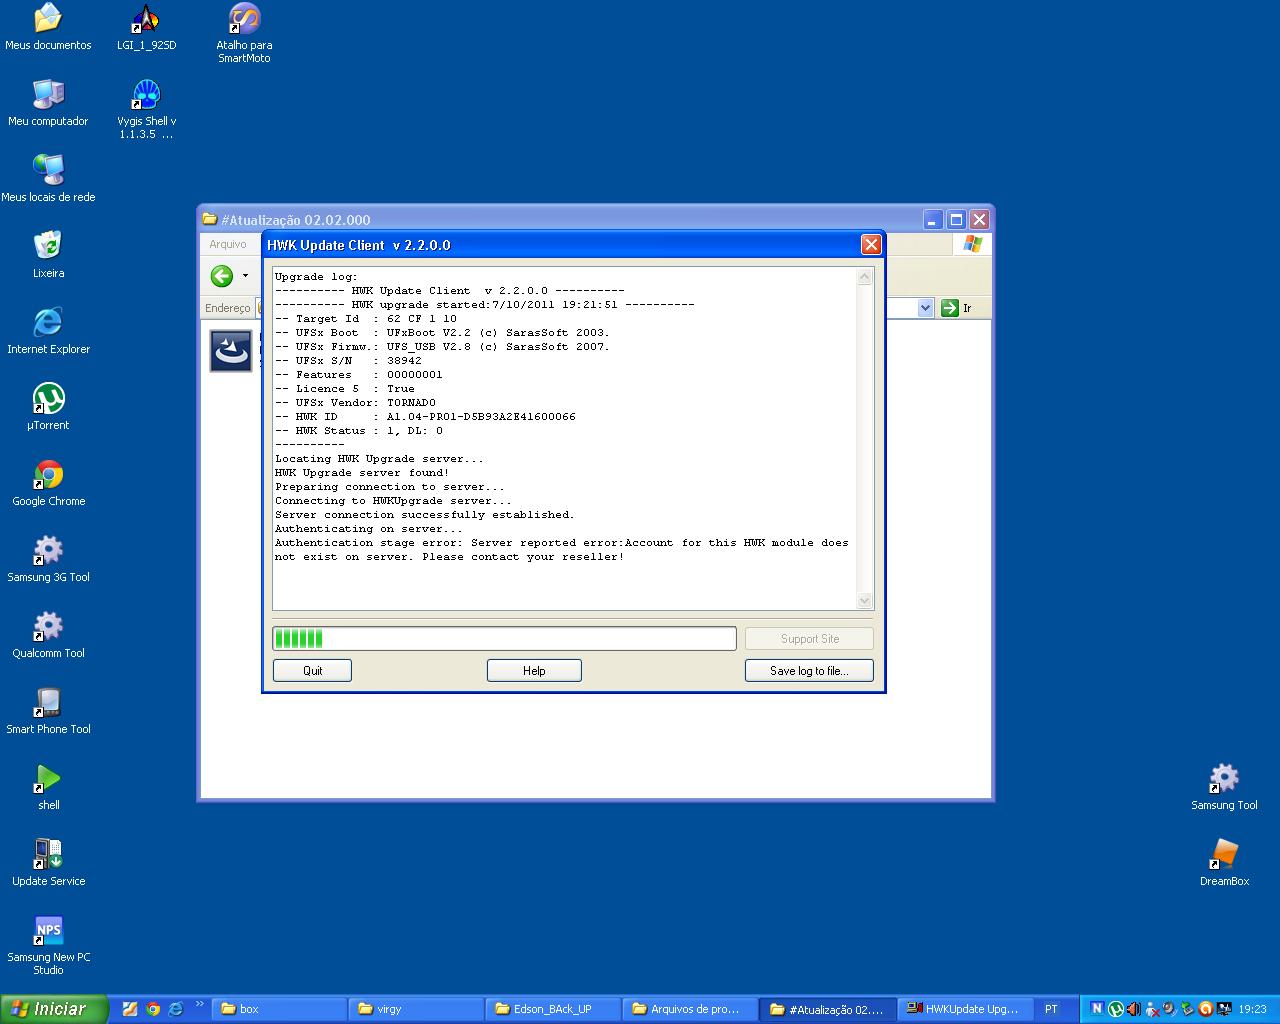Click log scrollbar down arrow
Image resolution: width=1280 pixels, height=1024 pixels.
coord(865,600)
